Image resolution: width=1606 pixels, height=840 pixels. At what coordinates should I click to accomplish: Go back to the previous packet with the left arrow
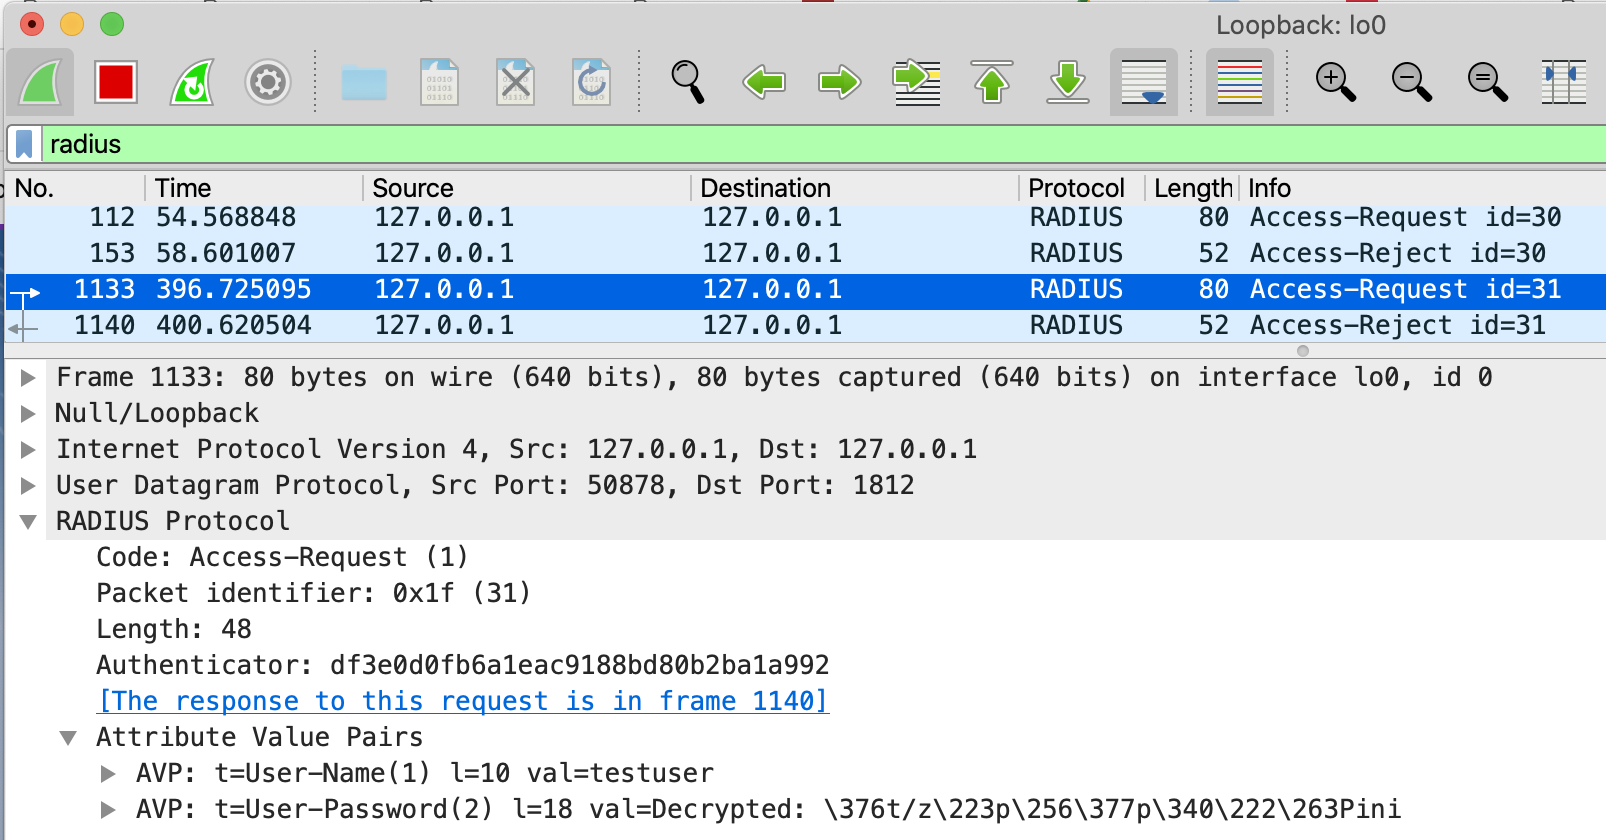pyautogui.click(x=764, y=82)
